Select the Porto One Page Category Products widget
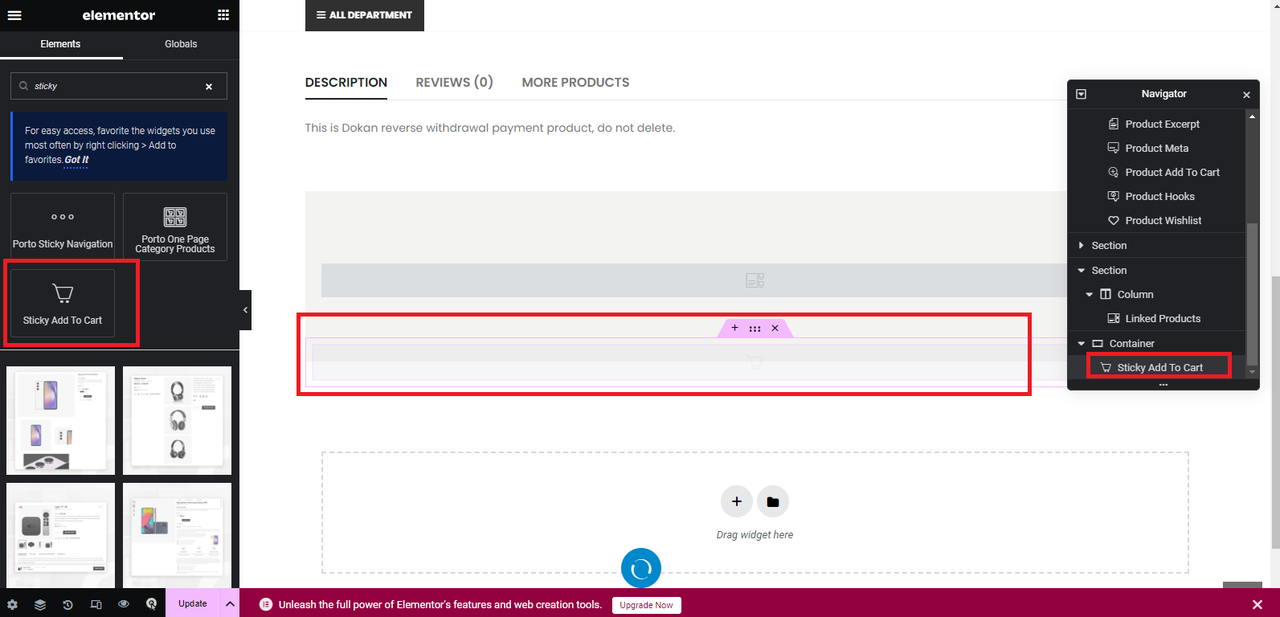Viewport: 1280px width, 617px height. tap(175, 227)
